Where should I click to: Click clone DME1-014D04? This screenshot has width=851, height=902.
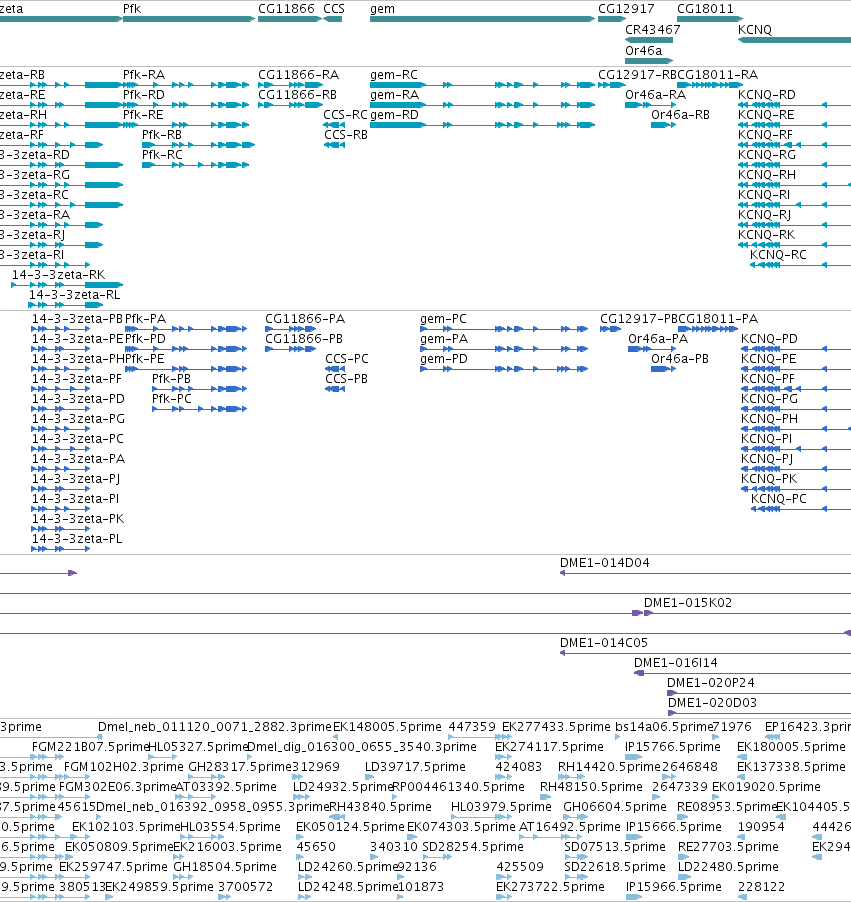605,563
